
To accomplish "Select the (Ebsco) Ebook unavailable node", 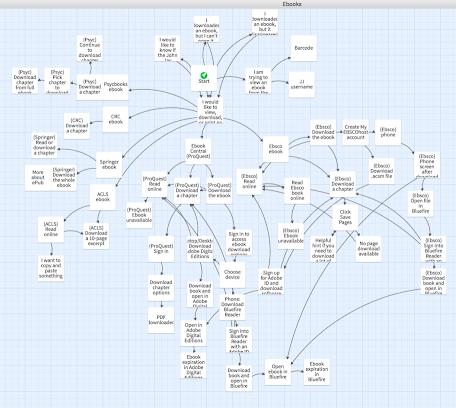I will [291, 236].
